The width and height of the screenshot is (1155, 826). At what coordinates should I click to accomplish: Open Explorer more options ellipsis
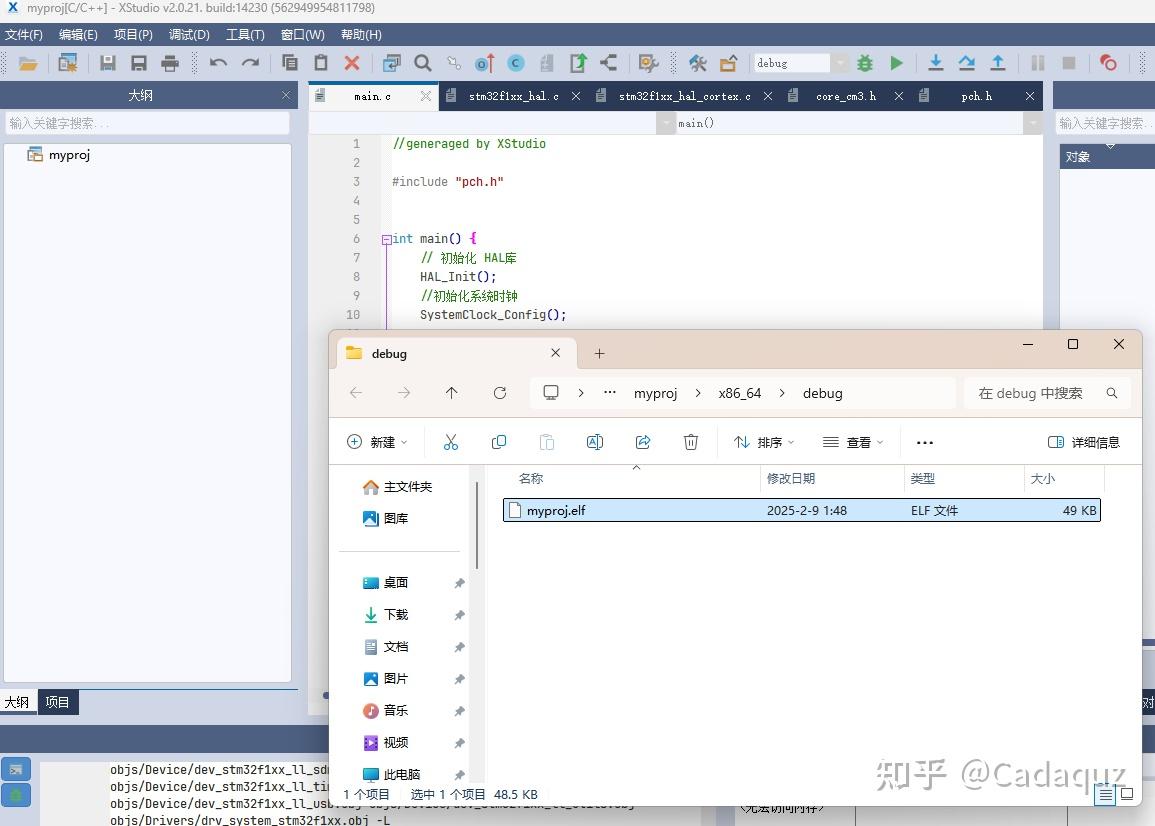925,442
